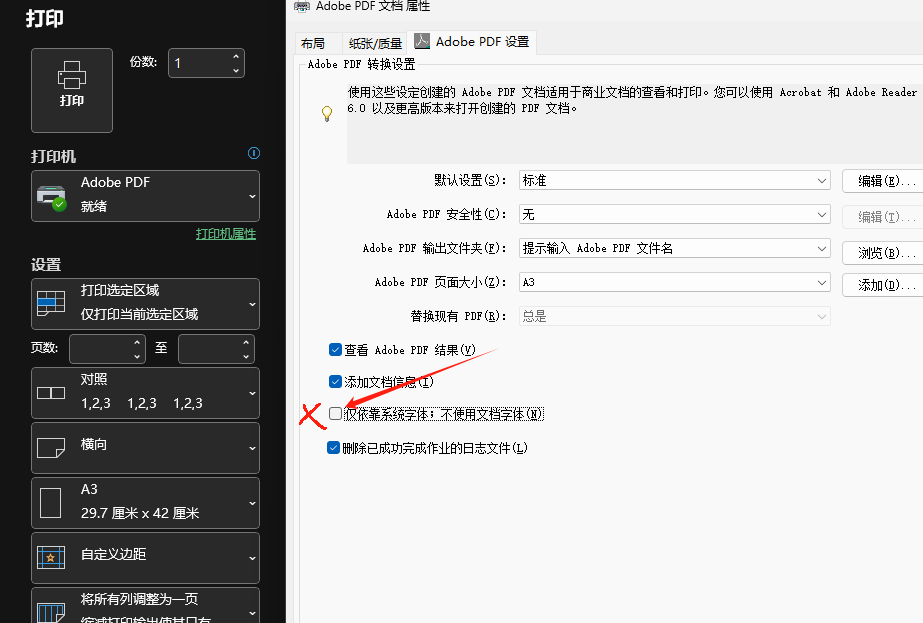The image size is (923, 623).
Task: Switch to the Paper/Quality (纸张/质量) tab
Action: [375, 43]
